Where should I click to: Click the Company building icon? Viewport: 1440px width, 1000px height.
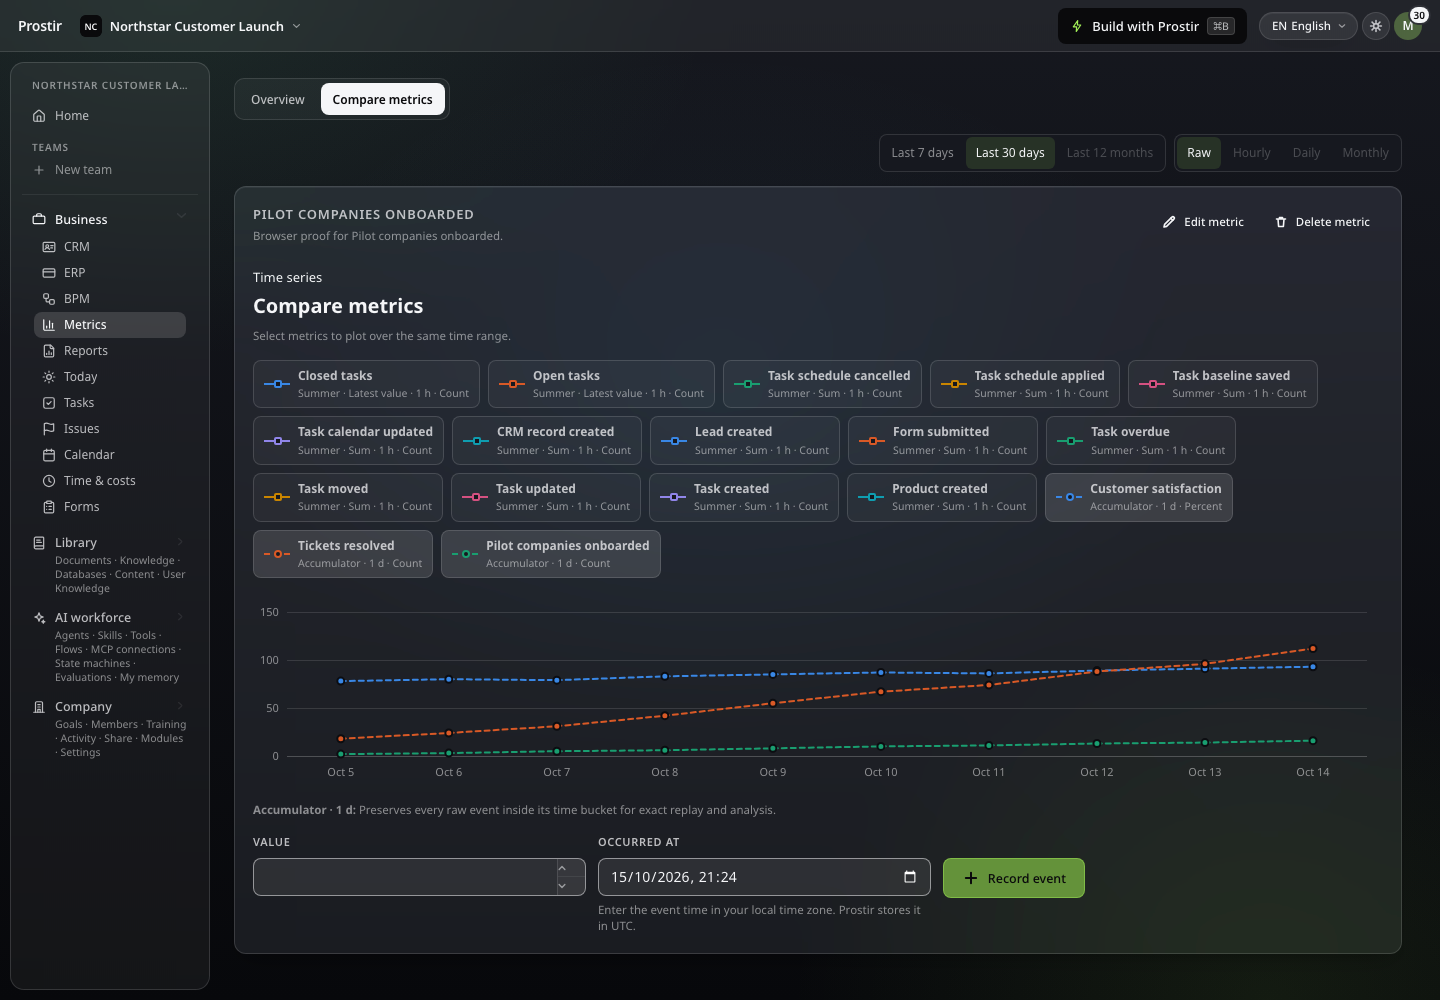click(39, 707)
